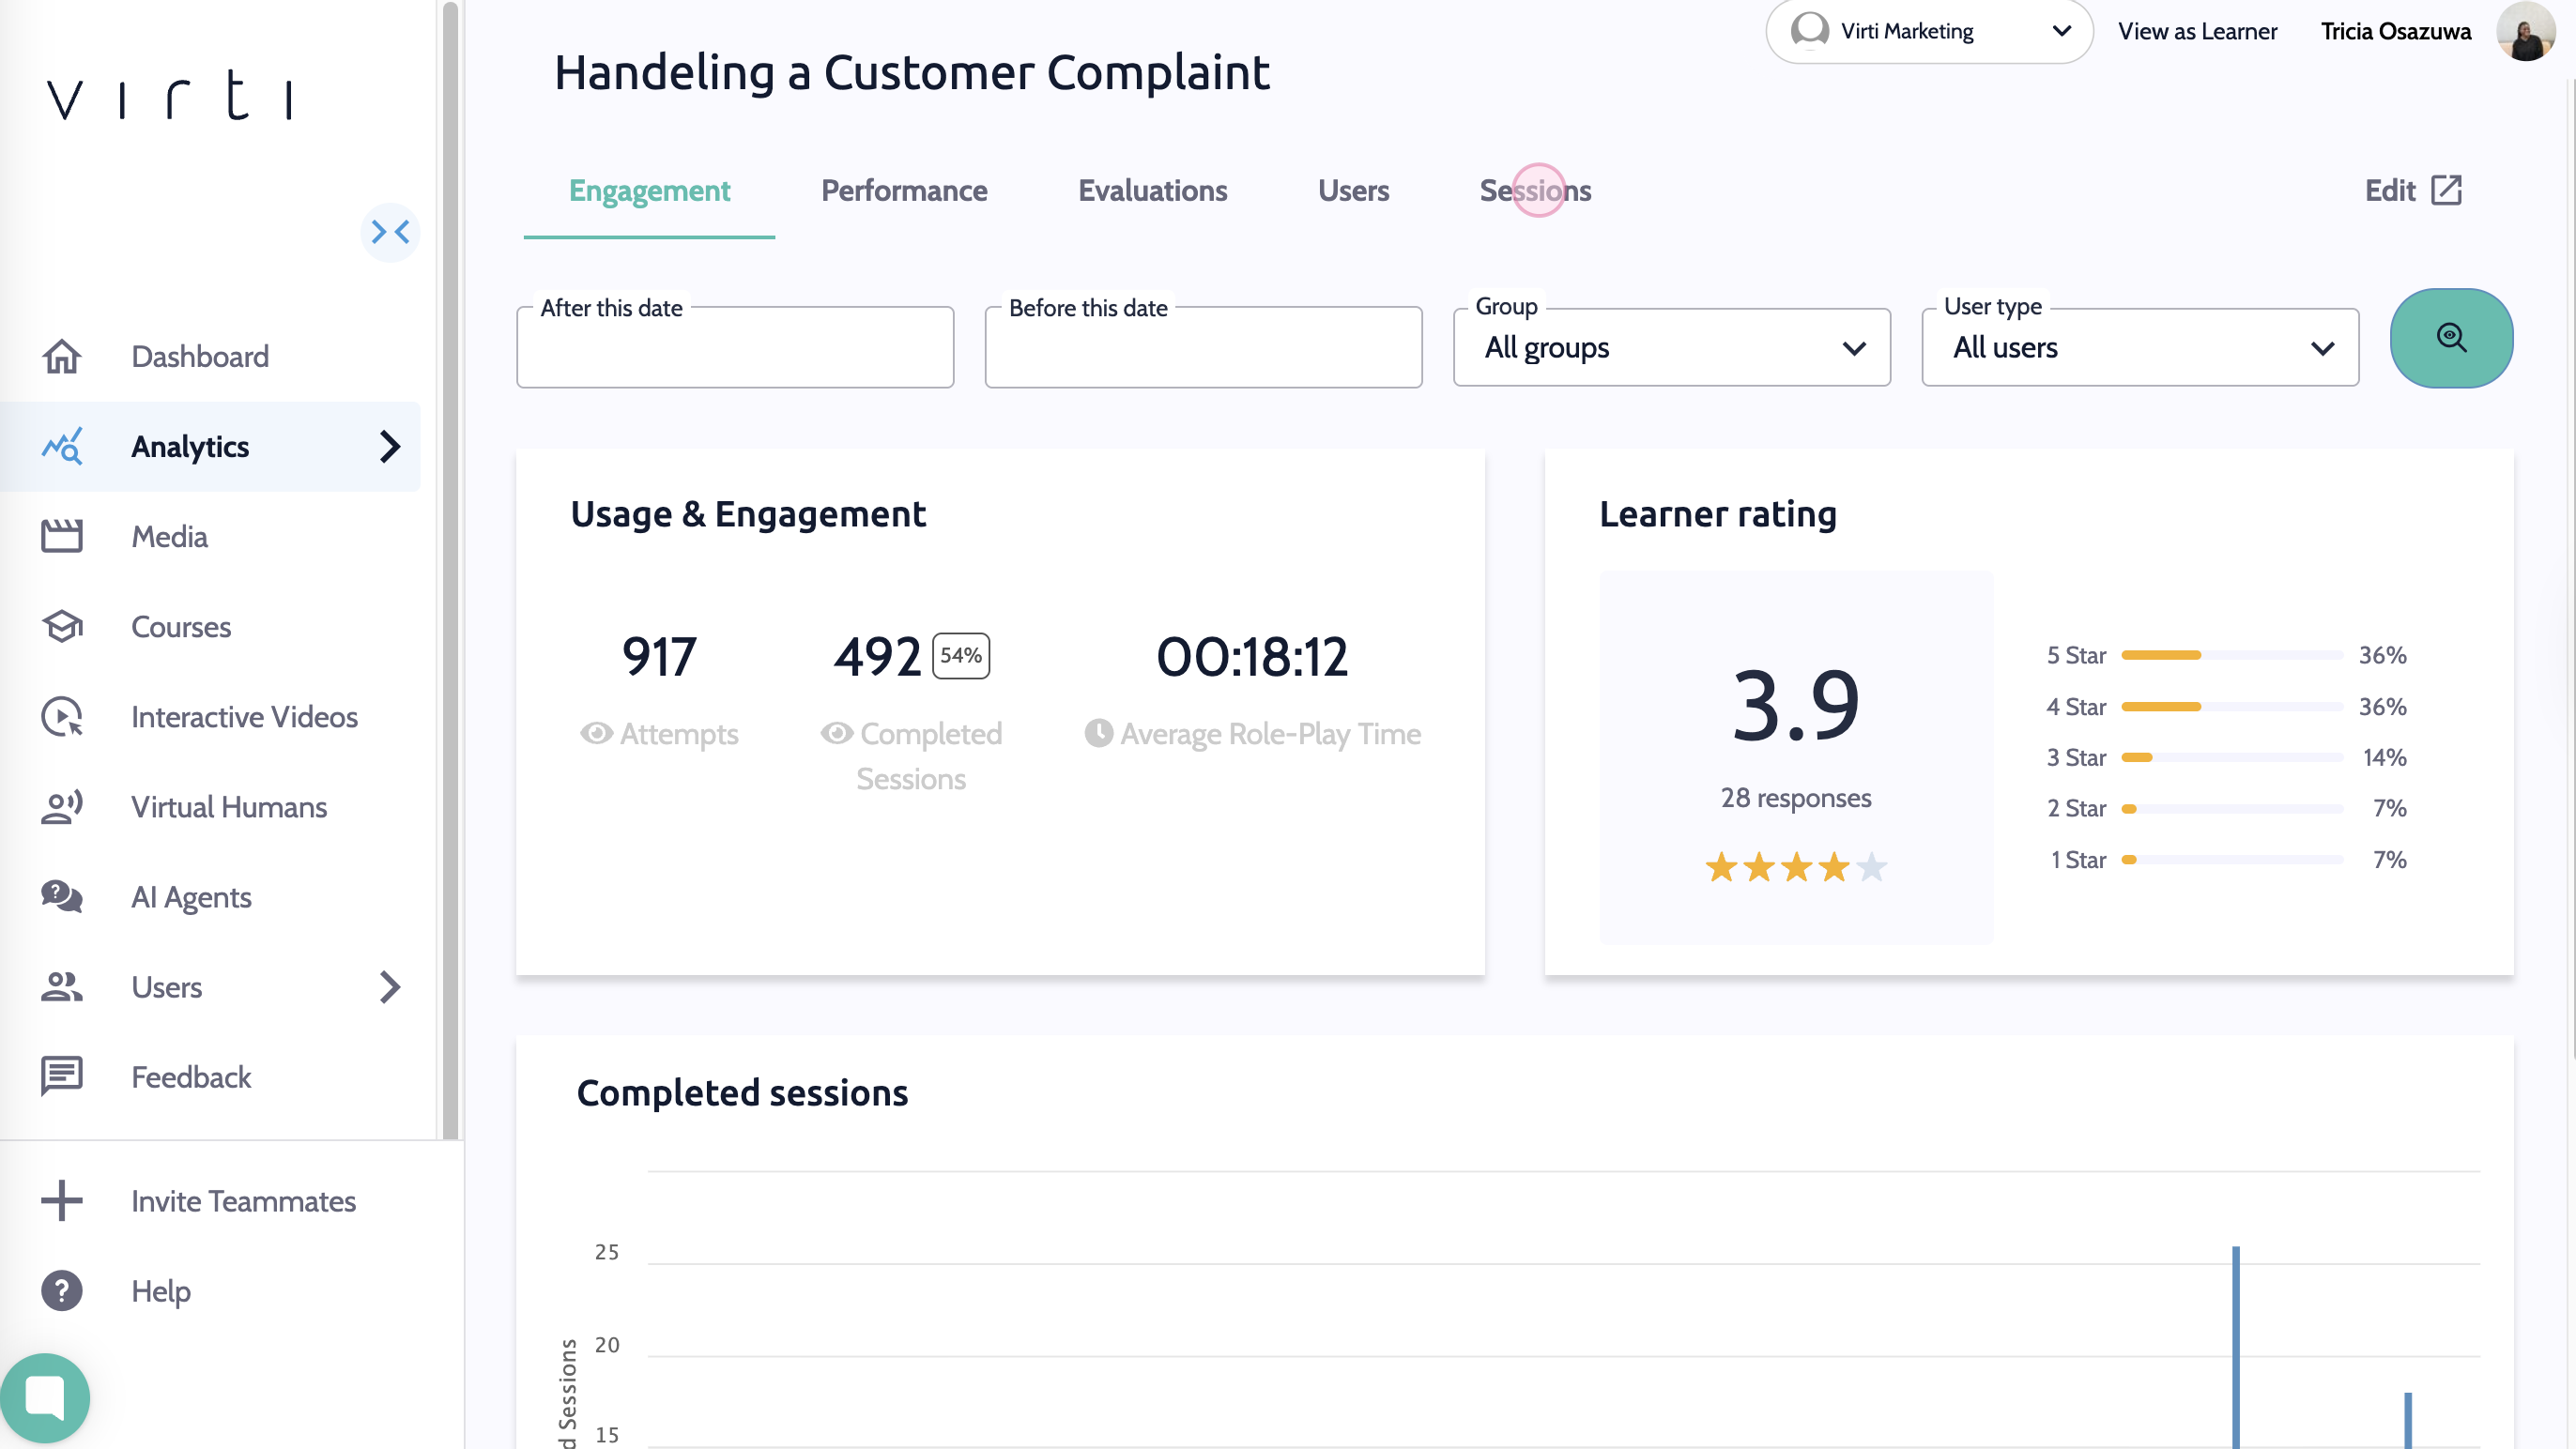Open Interactive Videos via its play icon
2576x1449 pixels.
tap(61, 717)
